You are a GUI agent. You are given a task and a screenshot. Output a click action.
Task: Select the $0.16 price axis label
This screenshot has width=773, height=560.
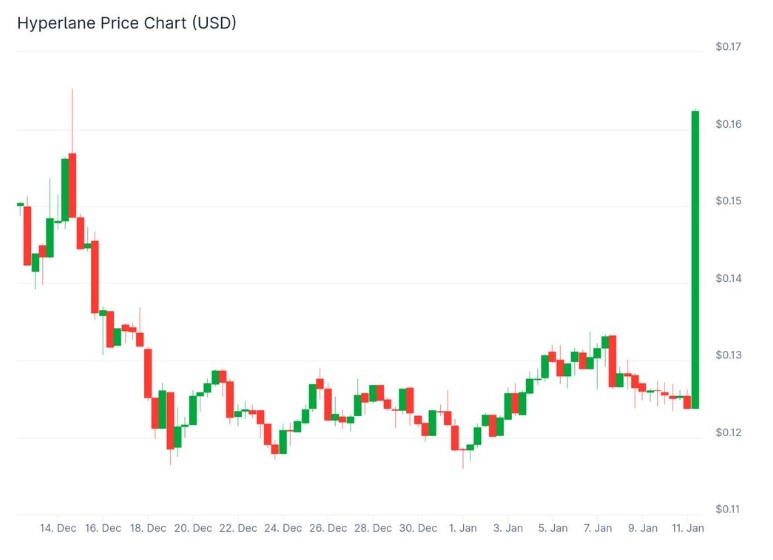pyautogui.click(x=728, y=125)
